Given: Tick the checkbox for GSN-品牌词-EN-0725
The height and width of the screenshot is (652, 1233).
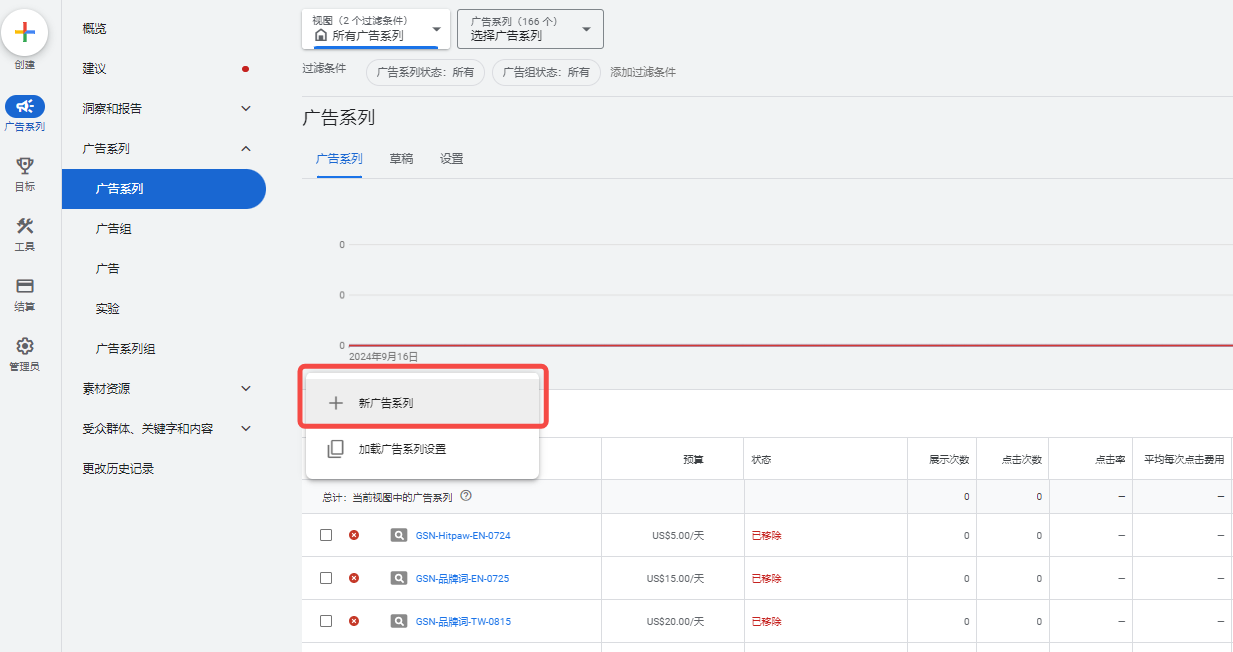Looking at the screenshot, I should [x=326, y=578].
